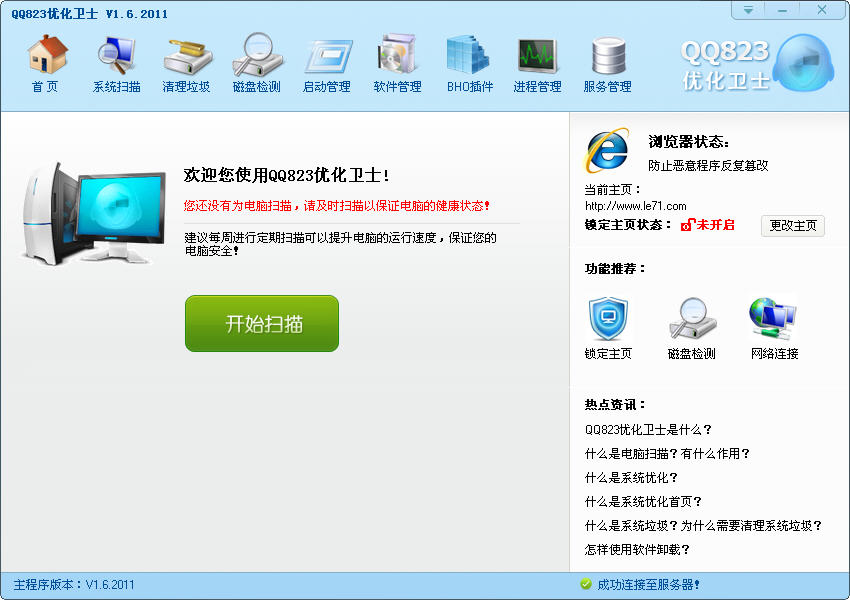
Task: Click 磁盘检测 under 功能推荐
Action: 692,321
